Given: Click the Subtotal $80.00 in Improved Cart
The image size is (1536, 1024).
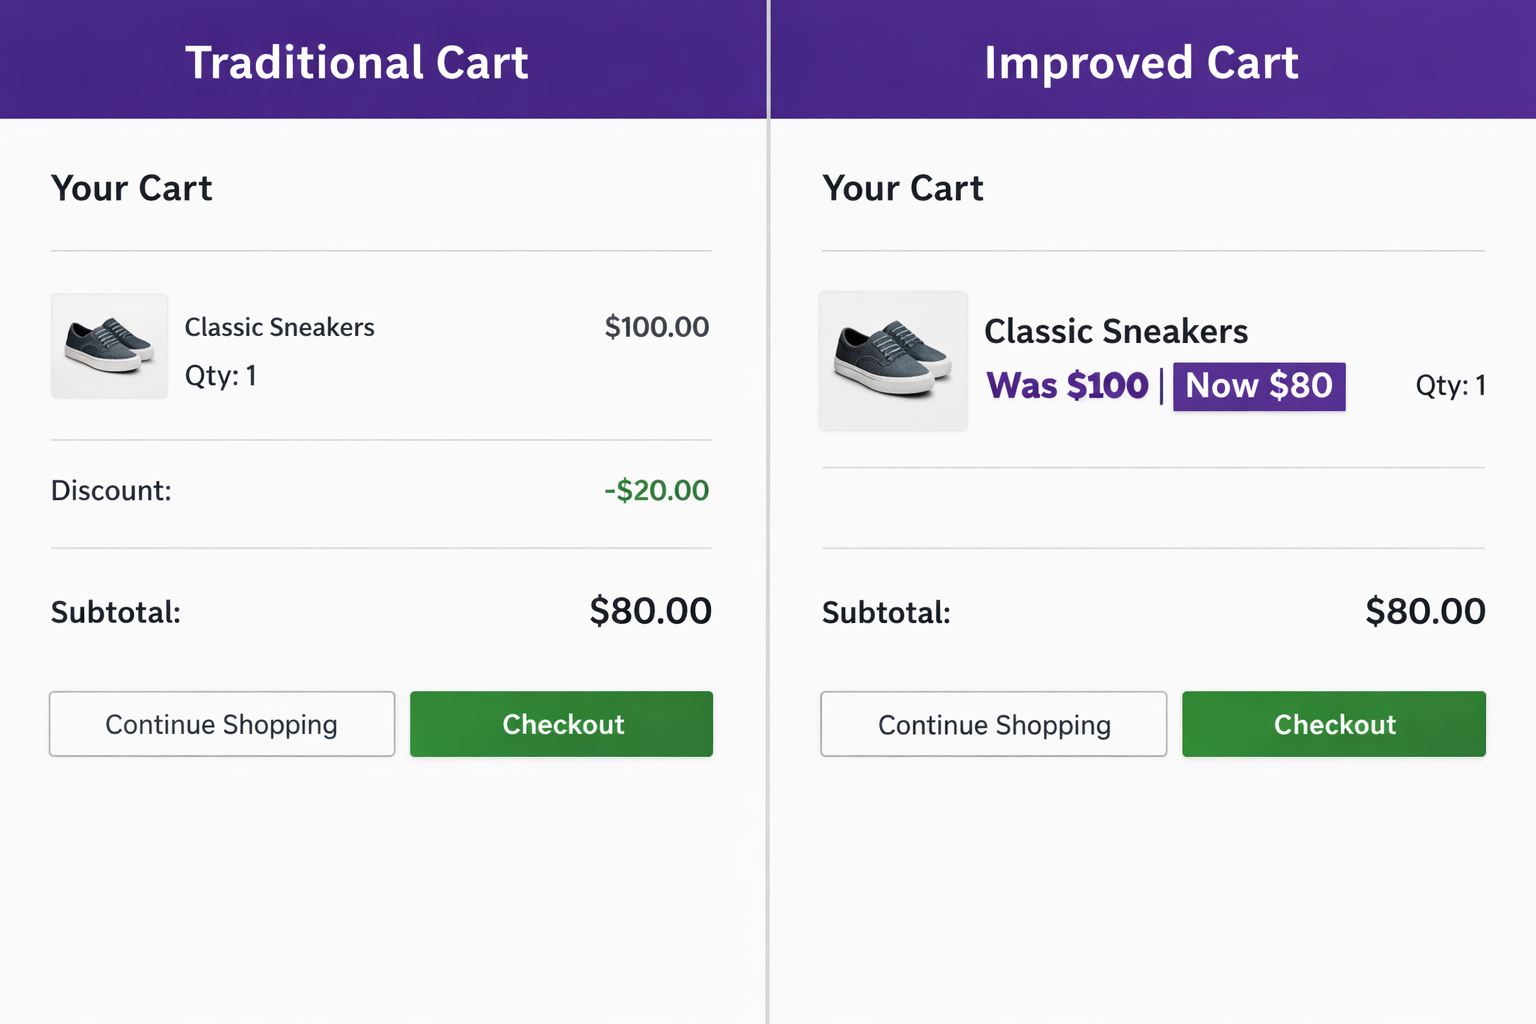Looking at the screenshot, I should (1424, 611).
